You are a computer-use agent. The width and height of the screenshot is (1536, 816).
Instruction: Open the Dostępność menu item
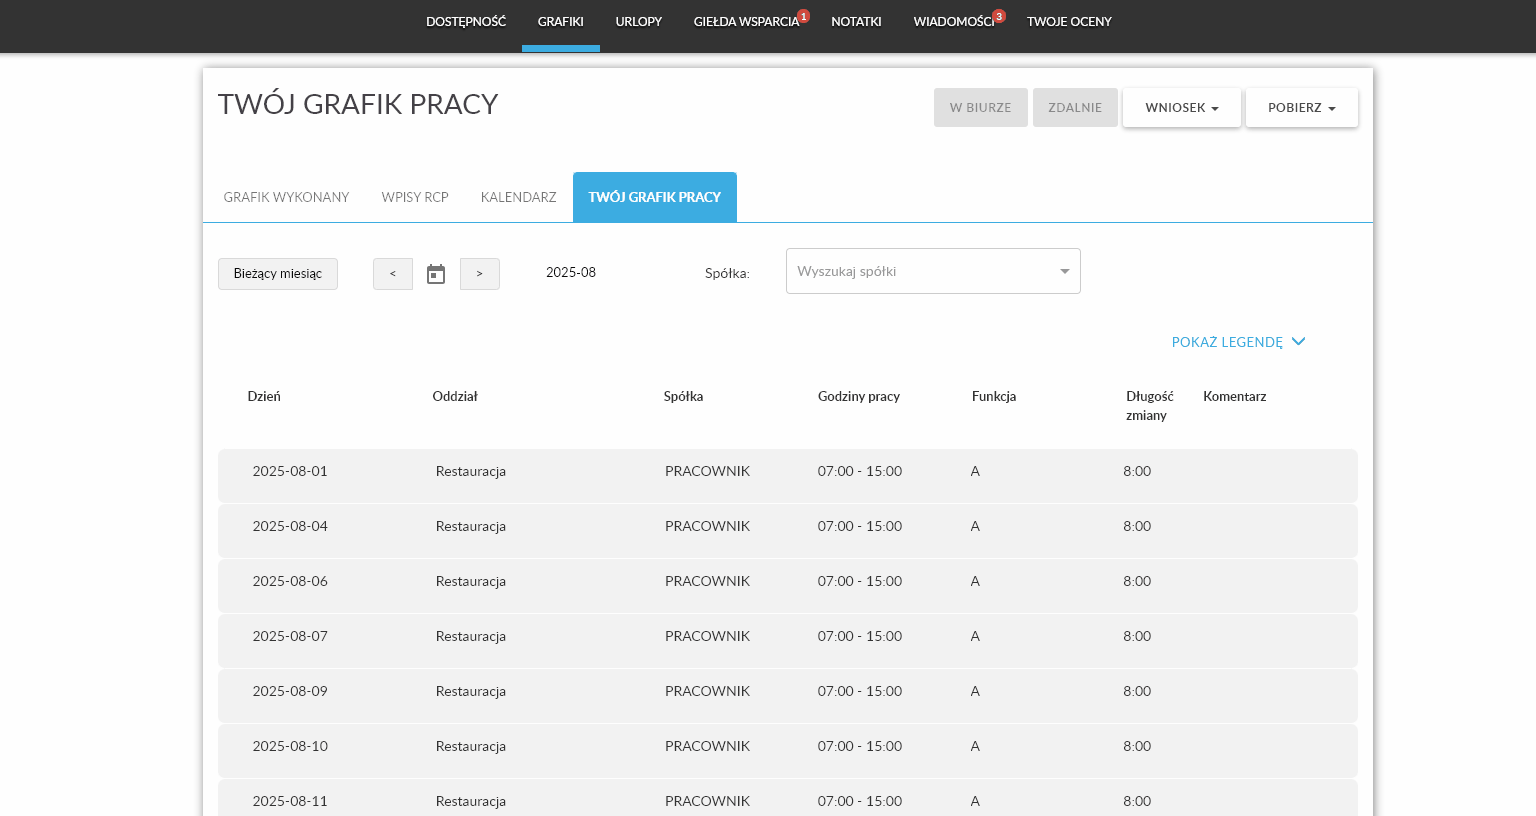pyautogui.click(x=466, y=22)
